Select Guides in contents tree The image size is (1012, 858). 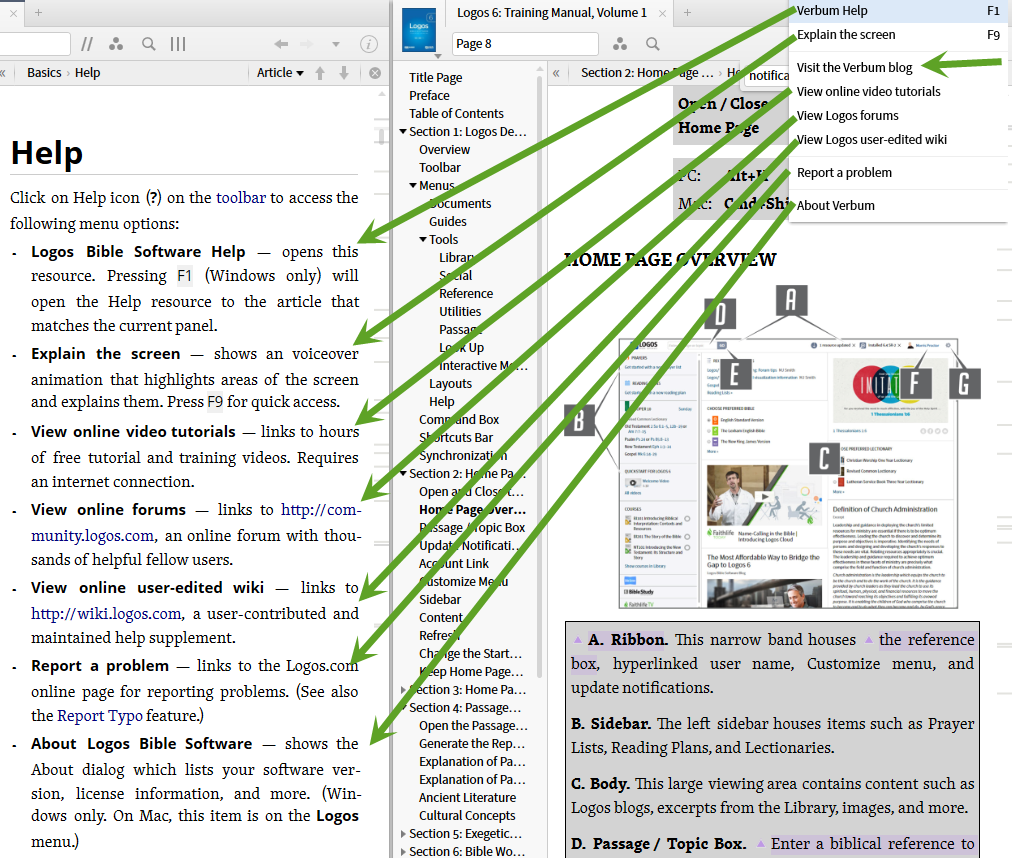(x=448, y=221)
